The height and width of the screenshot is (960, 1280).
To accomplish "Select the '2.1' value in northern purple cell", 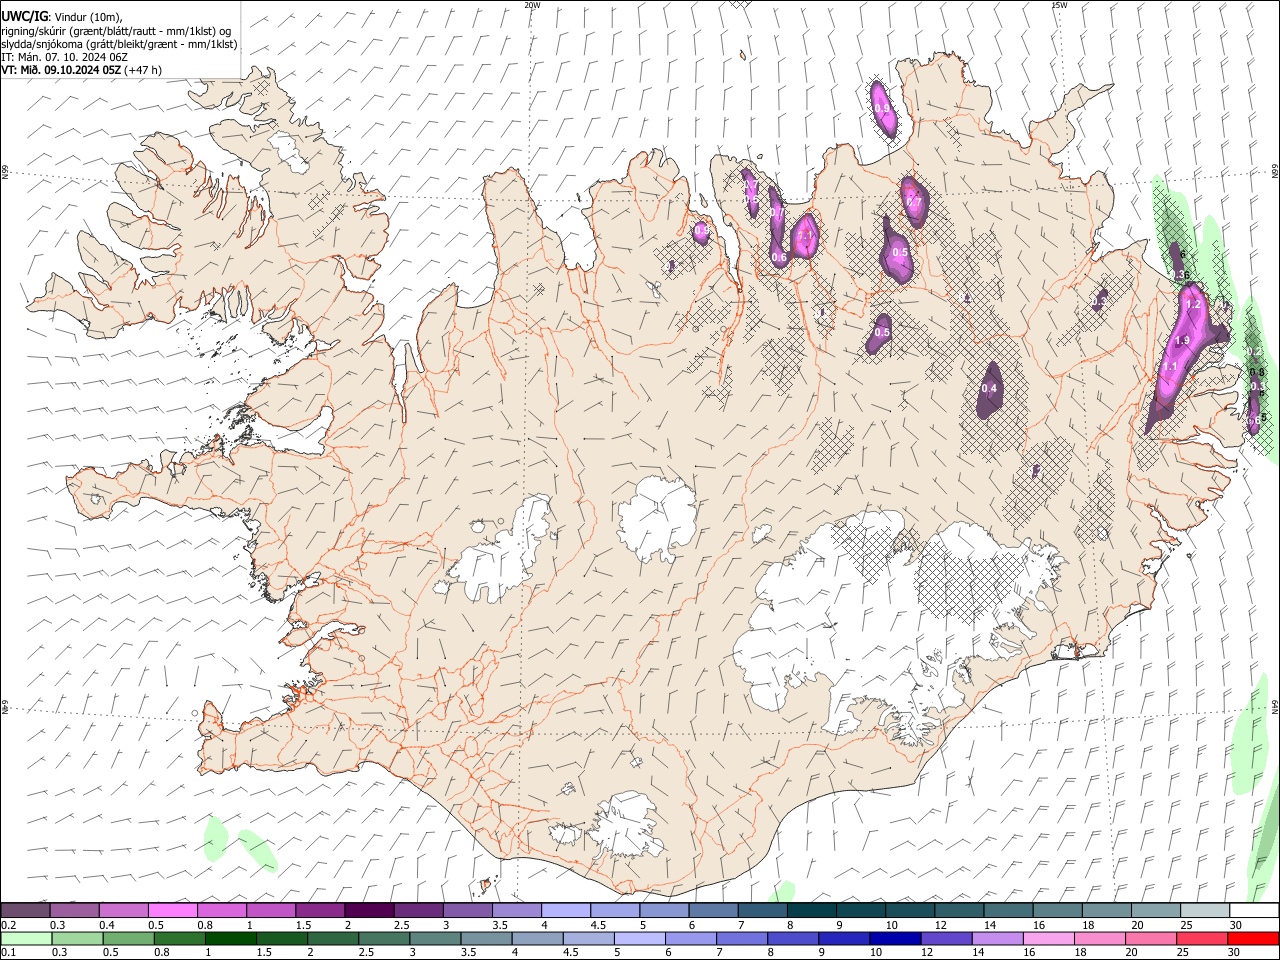I will (x=804, y=237).
